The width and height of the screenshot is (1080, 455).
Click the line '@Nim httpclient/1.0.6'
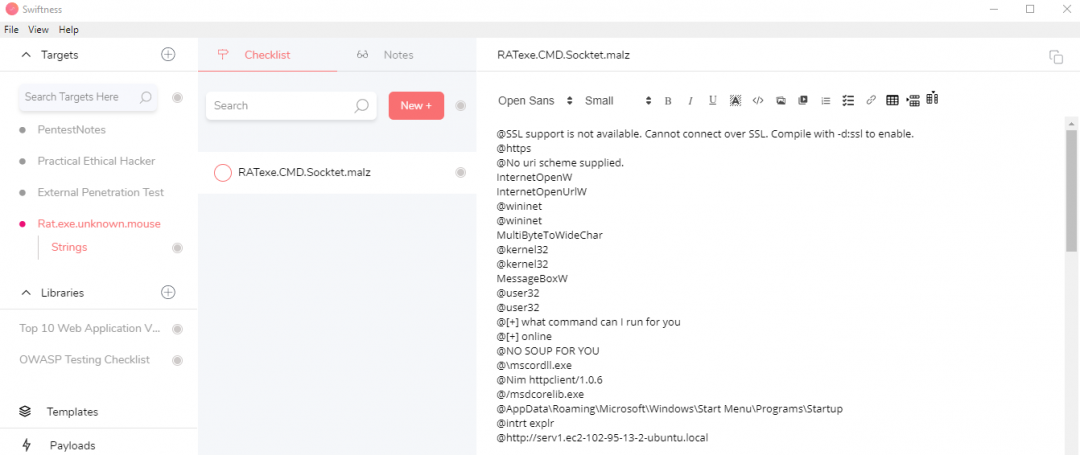[x=550, y=379]
